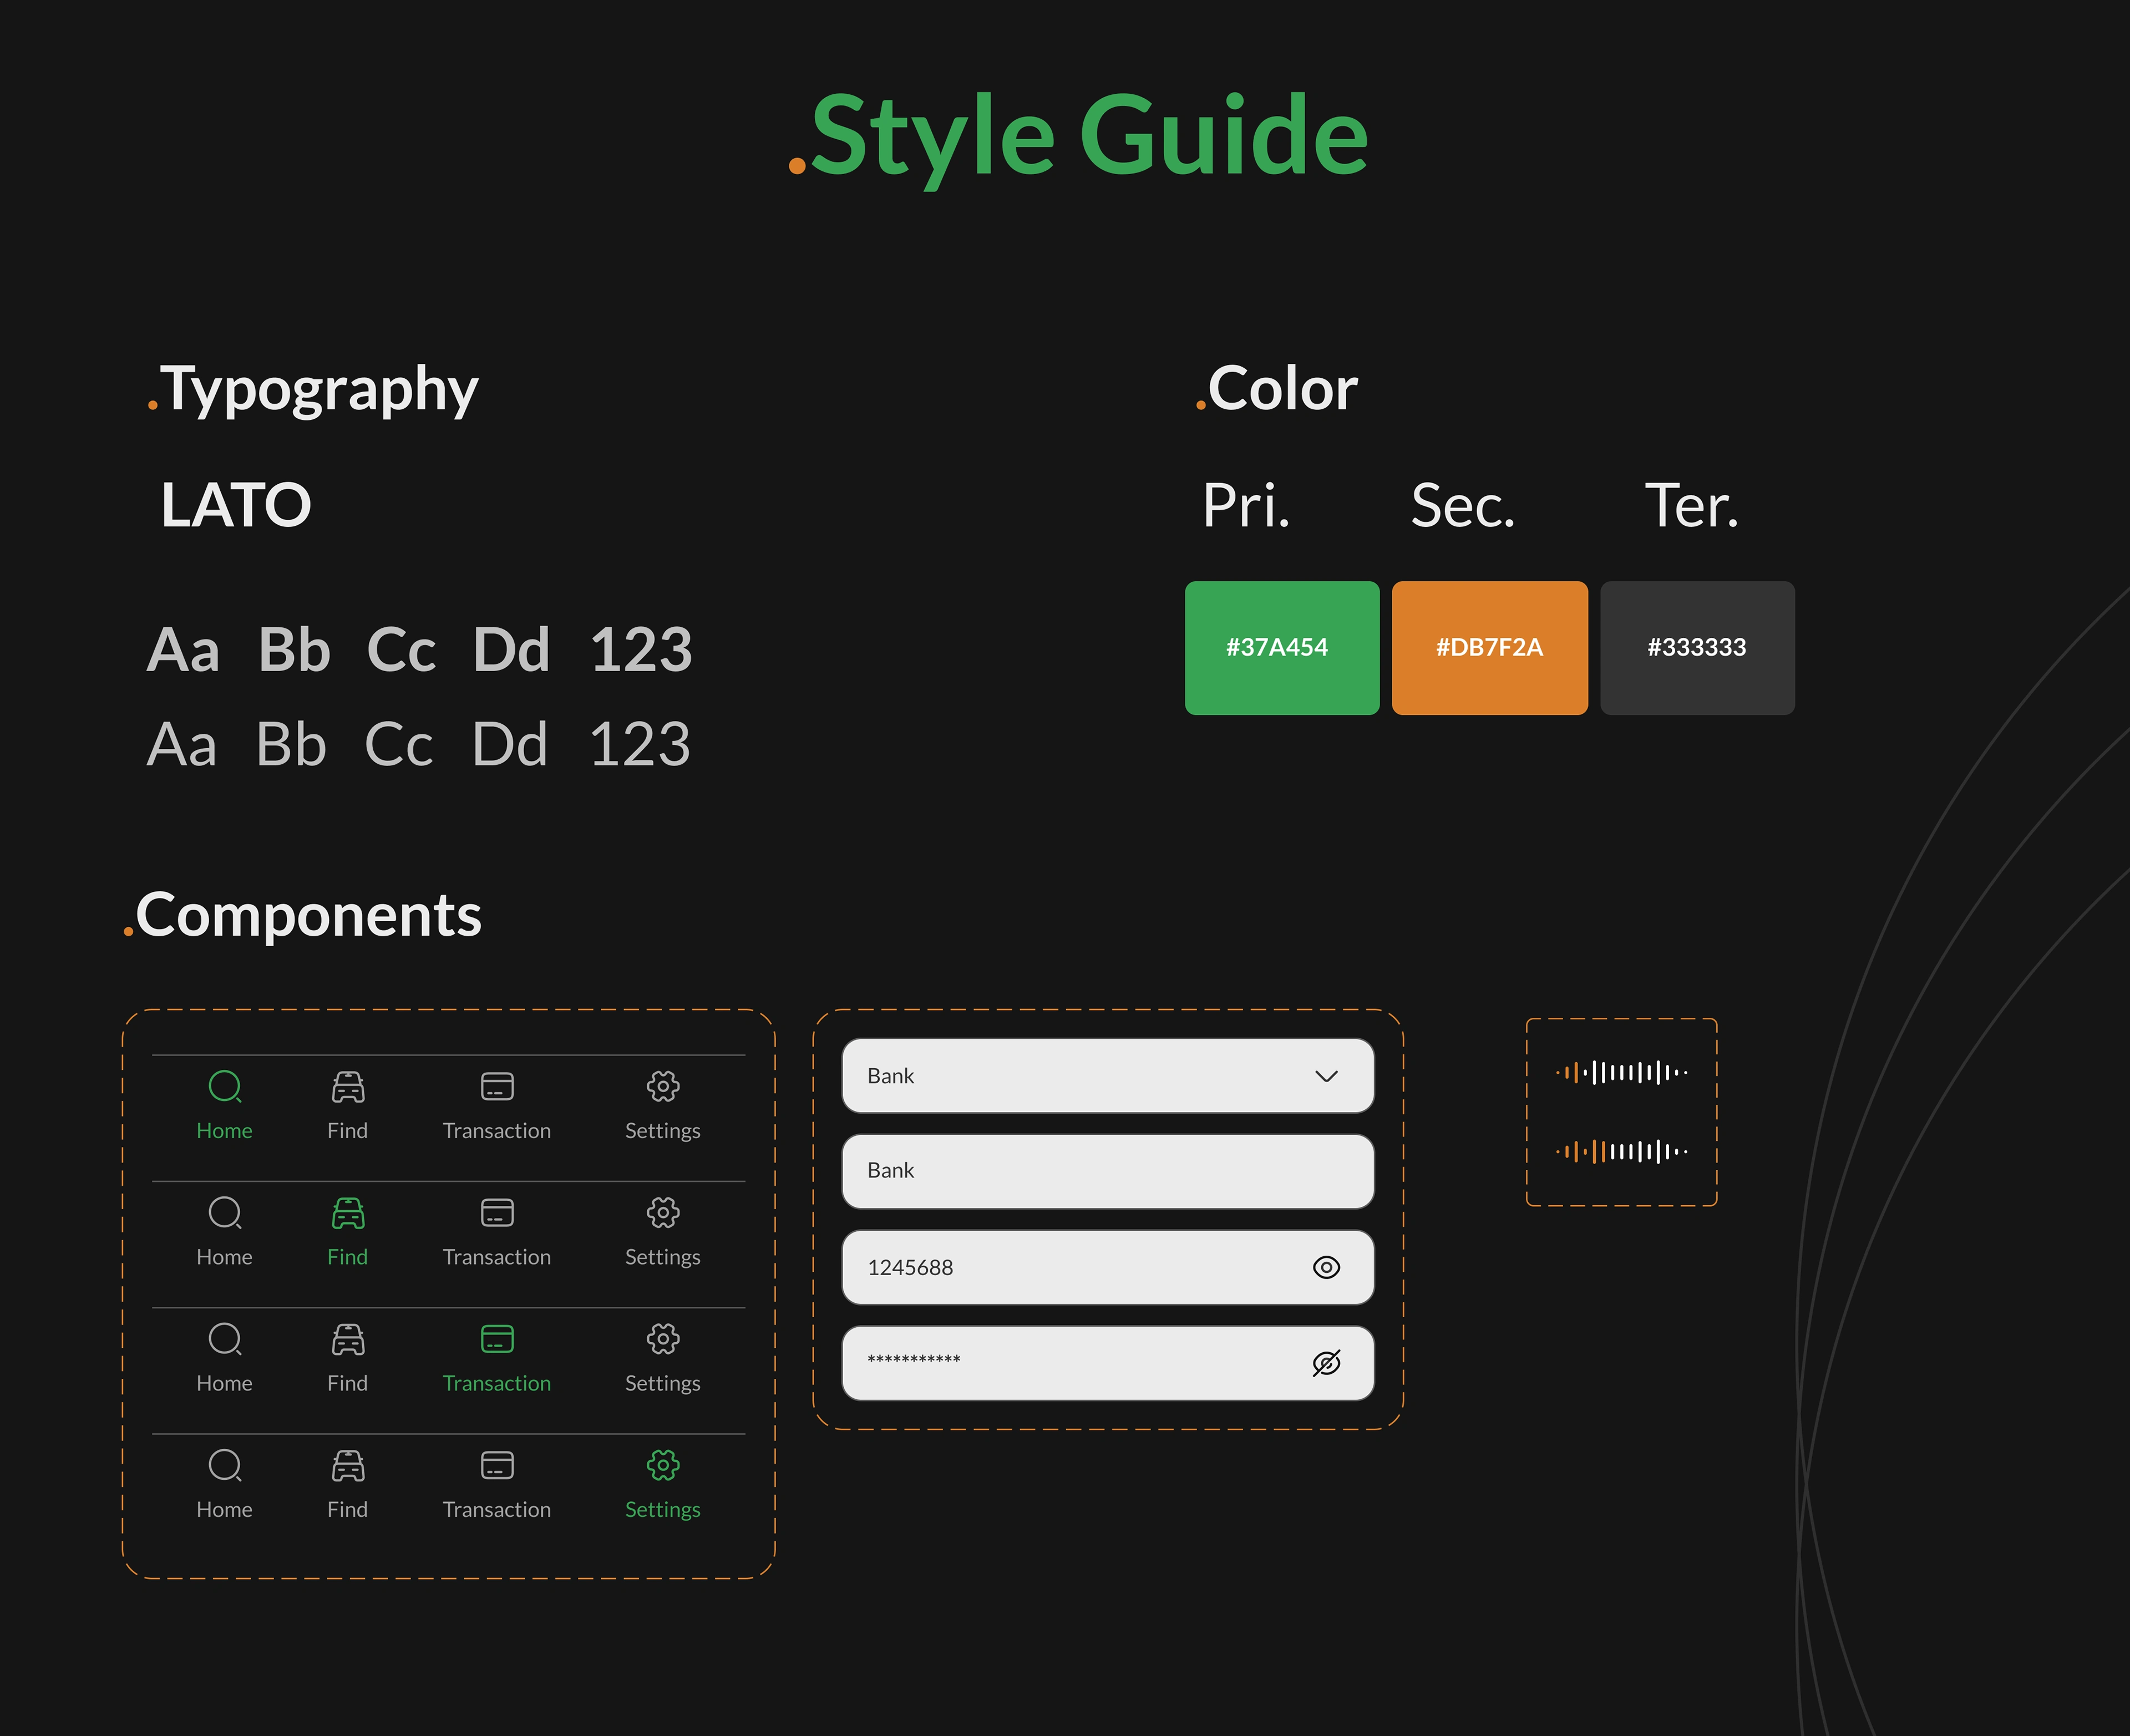Screen dimensions: 2130x1736
Task: Click Home icon in row with green Settings
Action: 225,1465
